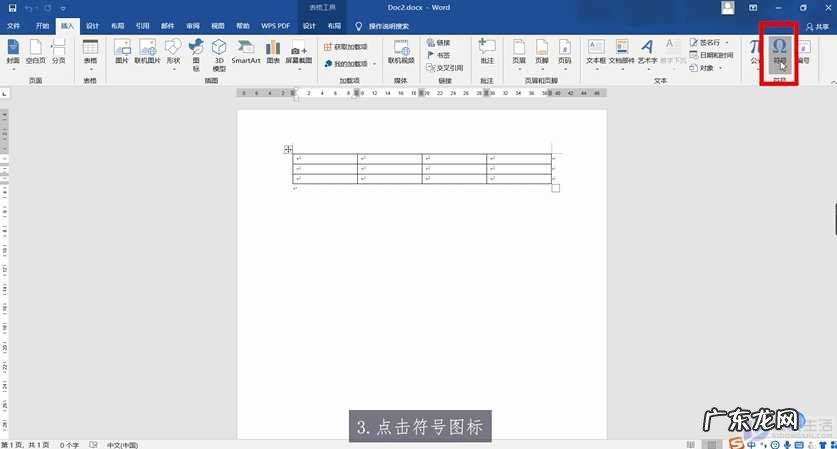837x449 pixels.
Task: Click the Redo icon in quick access toolbar
Action: pos(48,8)
